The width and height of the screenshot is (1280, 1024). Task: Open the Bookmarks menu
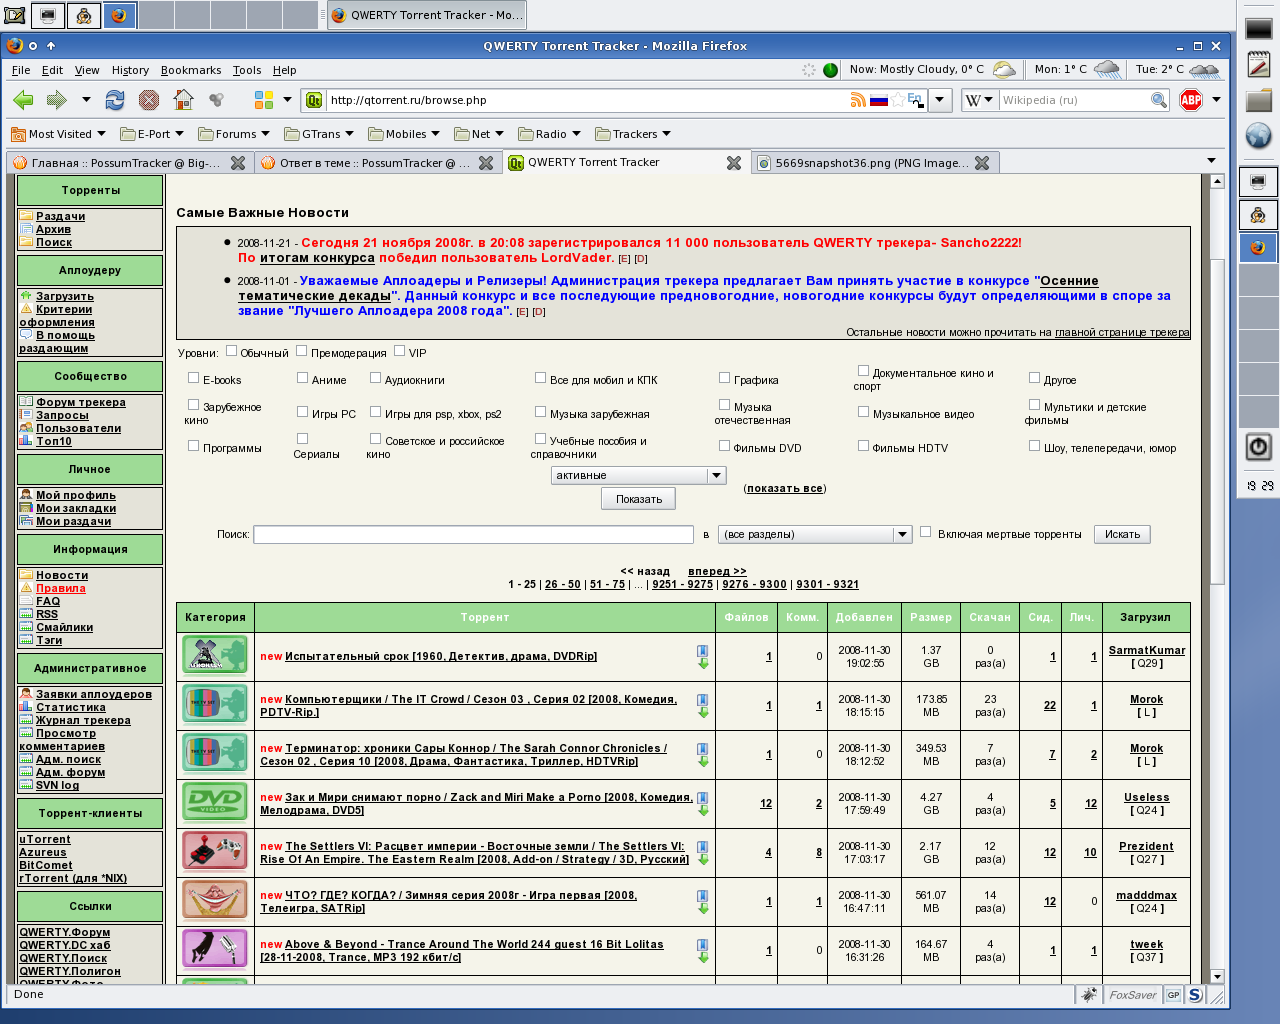point(191,70)
